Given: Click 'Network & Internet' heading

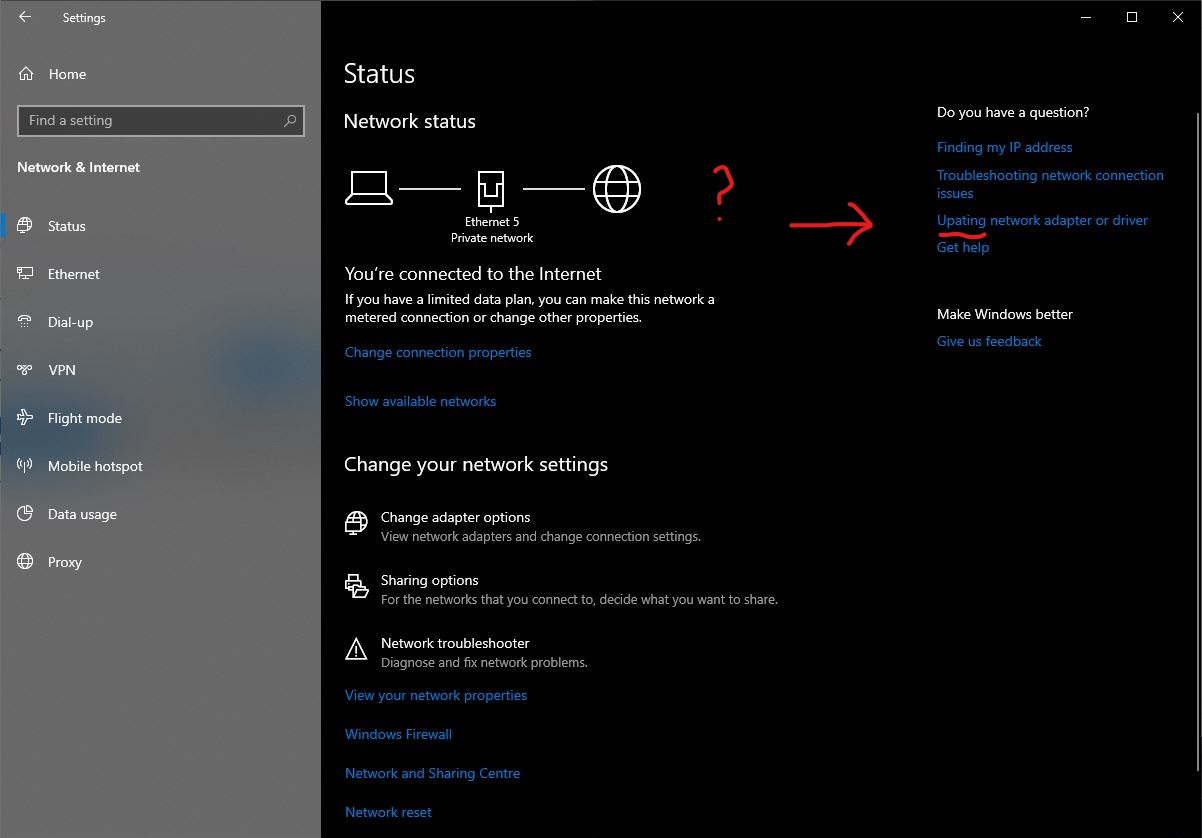Looking at the screenshot, I should point(78,167).
